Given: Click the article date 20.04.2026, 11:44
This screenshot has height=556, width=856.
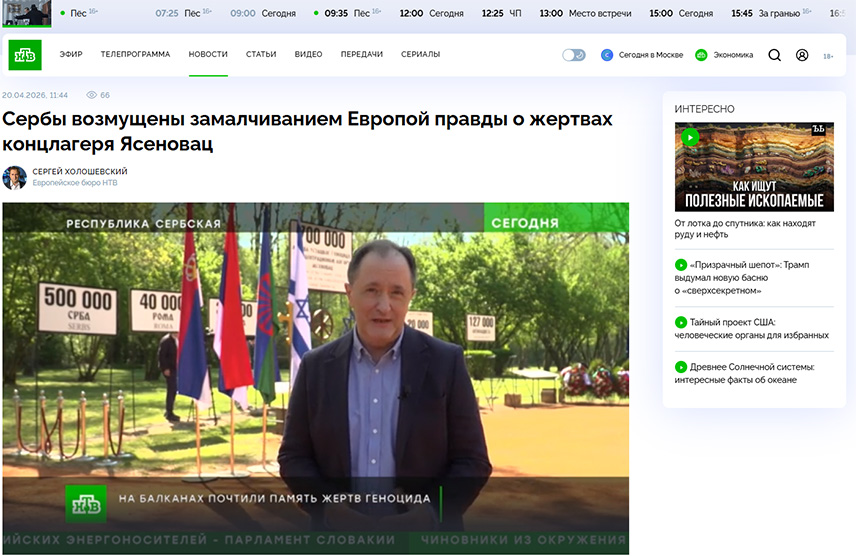Looking at the screenshot, I should tap(35, 95).
